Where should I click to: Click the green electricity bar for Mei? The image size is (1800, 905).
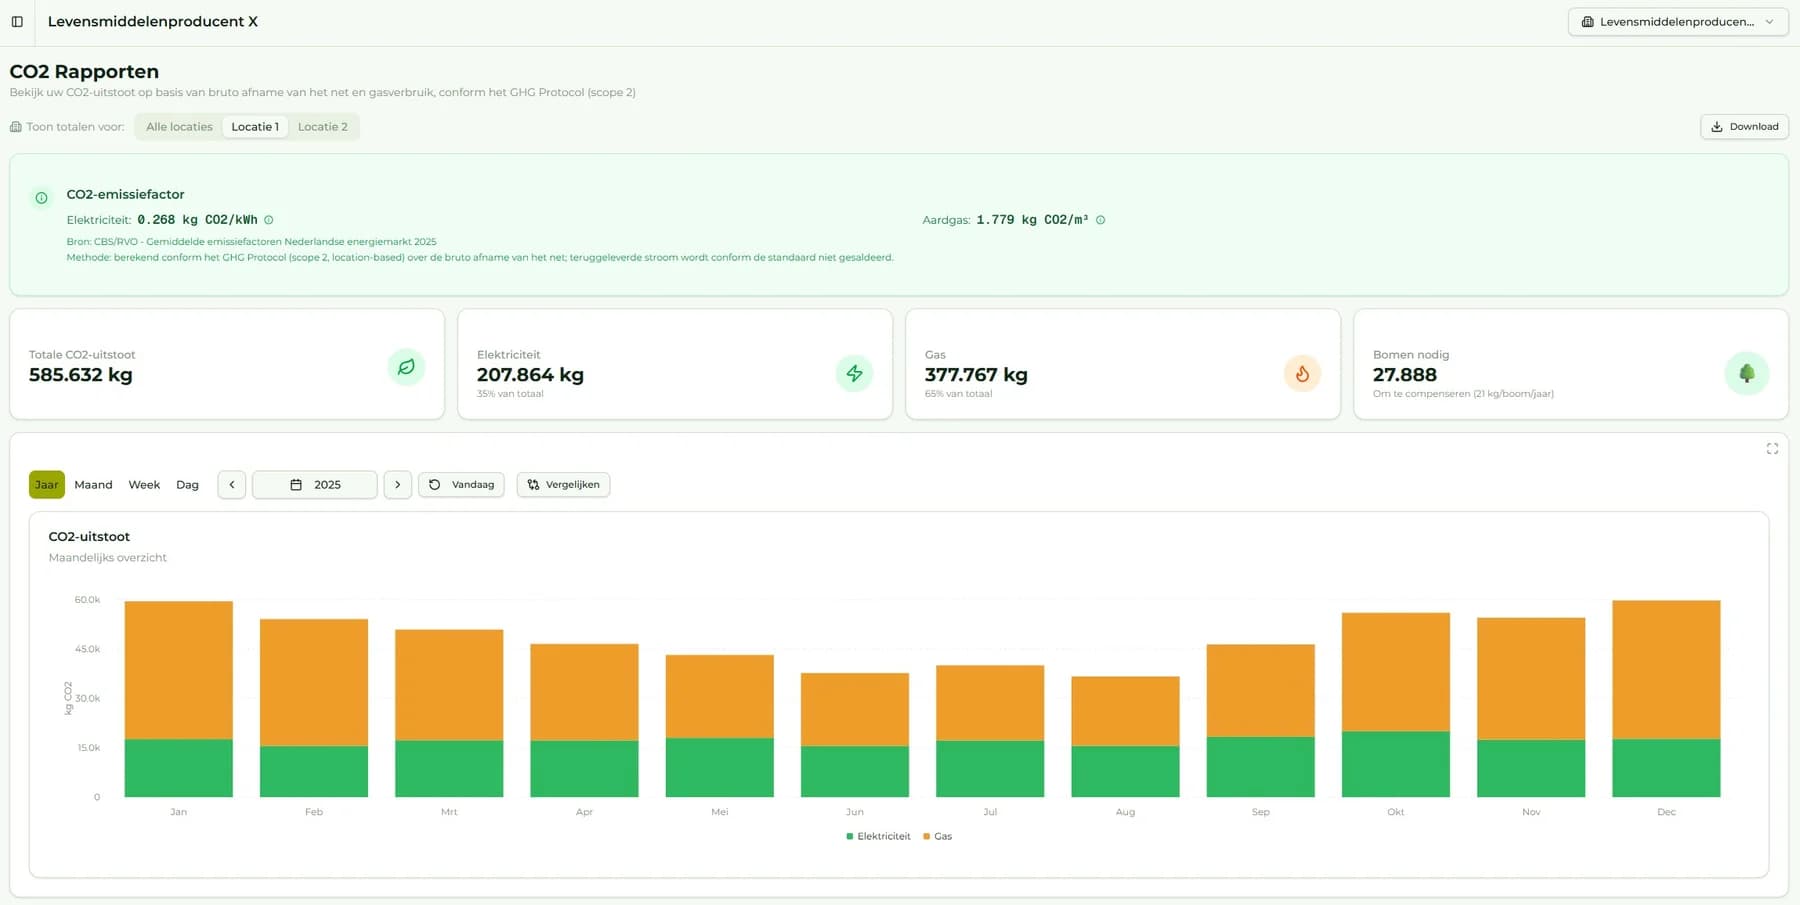point(720,768)
